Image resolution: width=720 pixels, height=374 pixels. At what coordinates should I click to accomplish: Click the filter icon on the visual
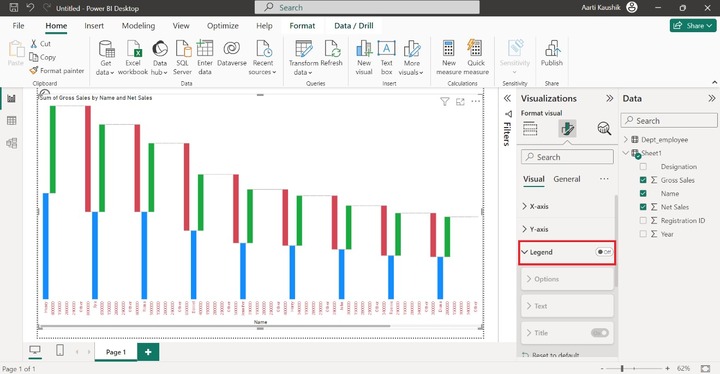(x=444, y=102)
